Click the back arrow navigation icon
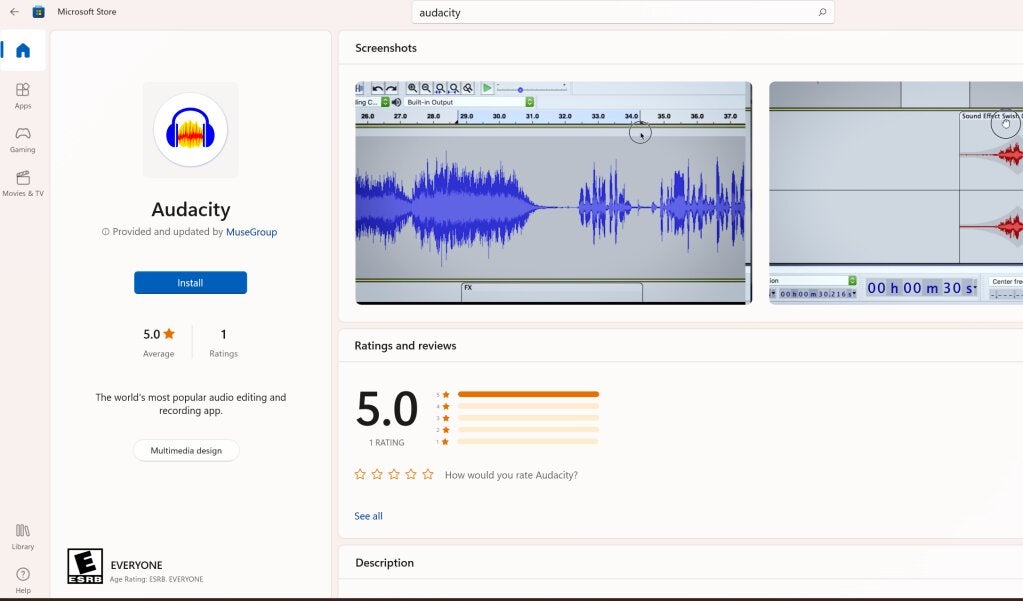Image resolution: width=1023 pixels, height=601 pixels. (13, 11)
